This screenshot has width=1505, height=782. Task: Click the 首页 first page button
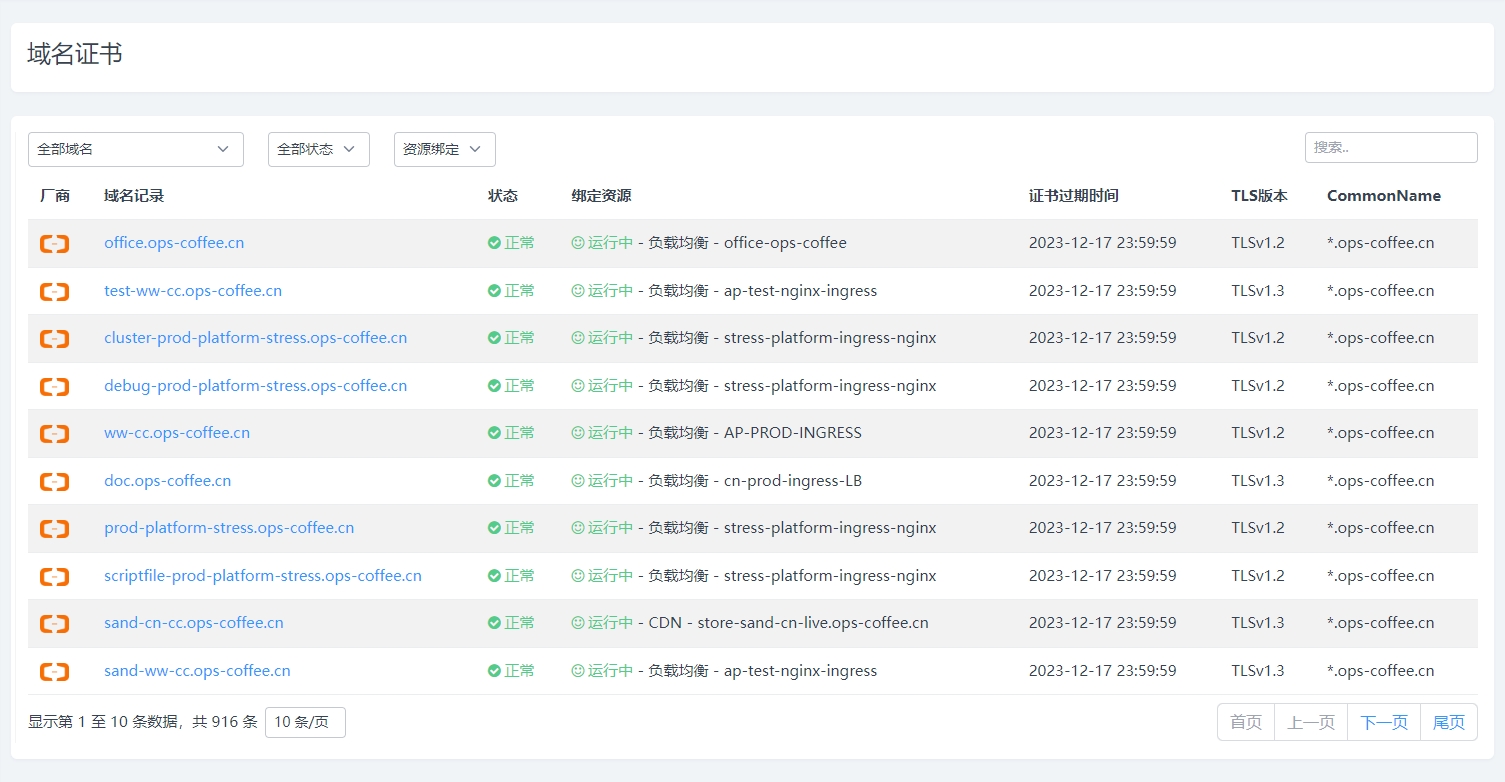pos(1246,722)
